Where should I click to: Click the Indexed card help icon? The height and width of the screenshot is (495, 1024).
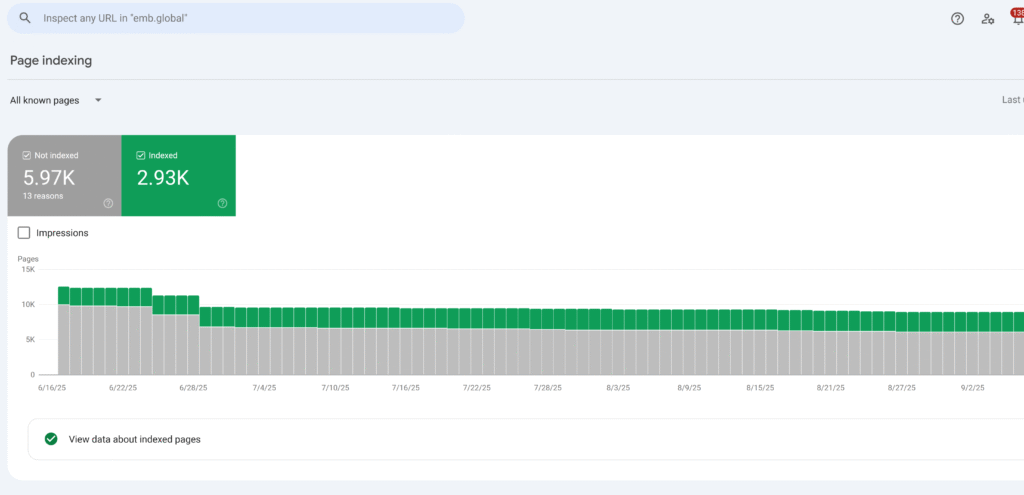coord(222,204)
